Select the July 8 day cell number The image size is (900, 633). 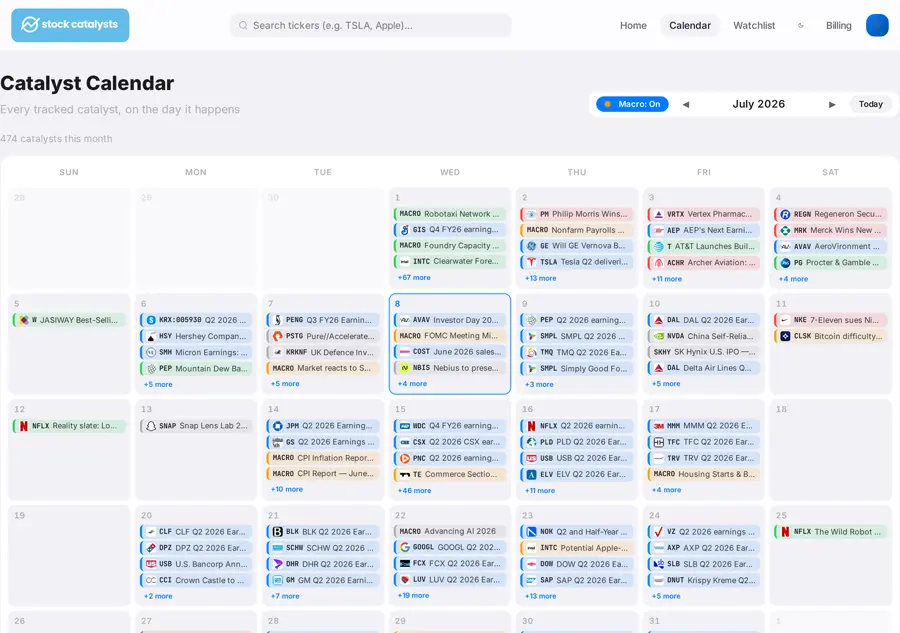(397, 304)
